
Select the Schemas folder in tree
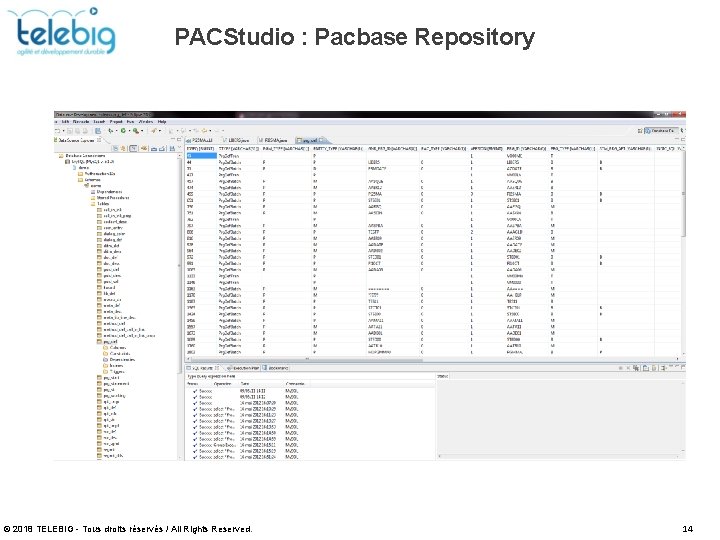point(89,180)
